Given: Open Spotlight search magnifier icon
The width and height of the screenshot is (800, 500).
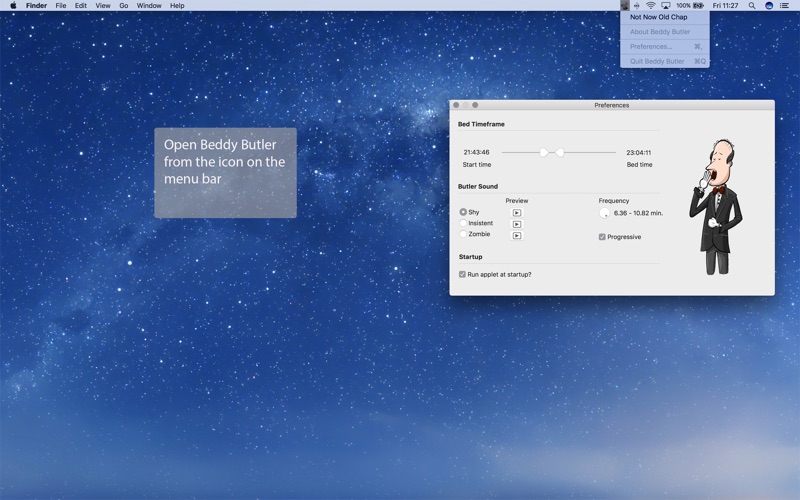Looking at the screenshot, I should (x=752, y=6).
